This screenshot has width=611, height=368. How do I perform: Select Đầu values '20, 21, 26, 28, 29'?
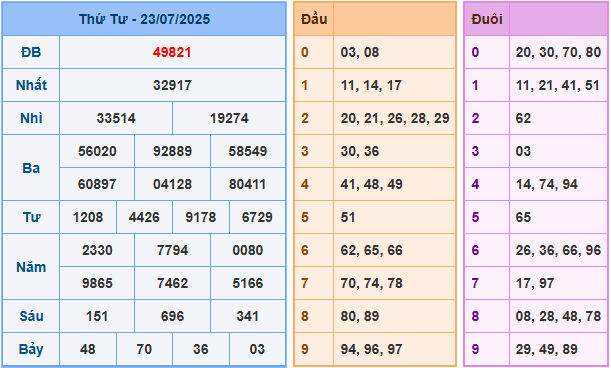[x=395, y=118]
